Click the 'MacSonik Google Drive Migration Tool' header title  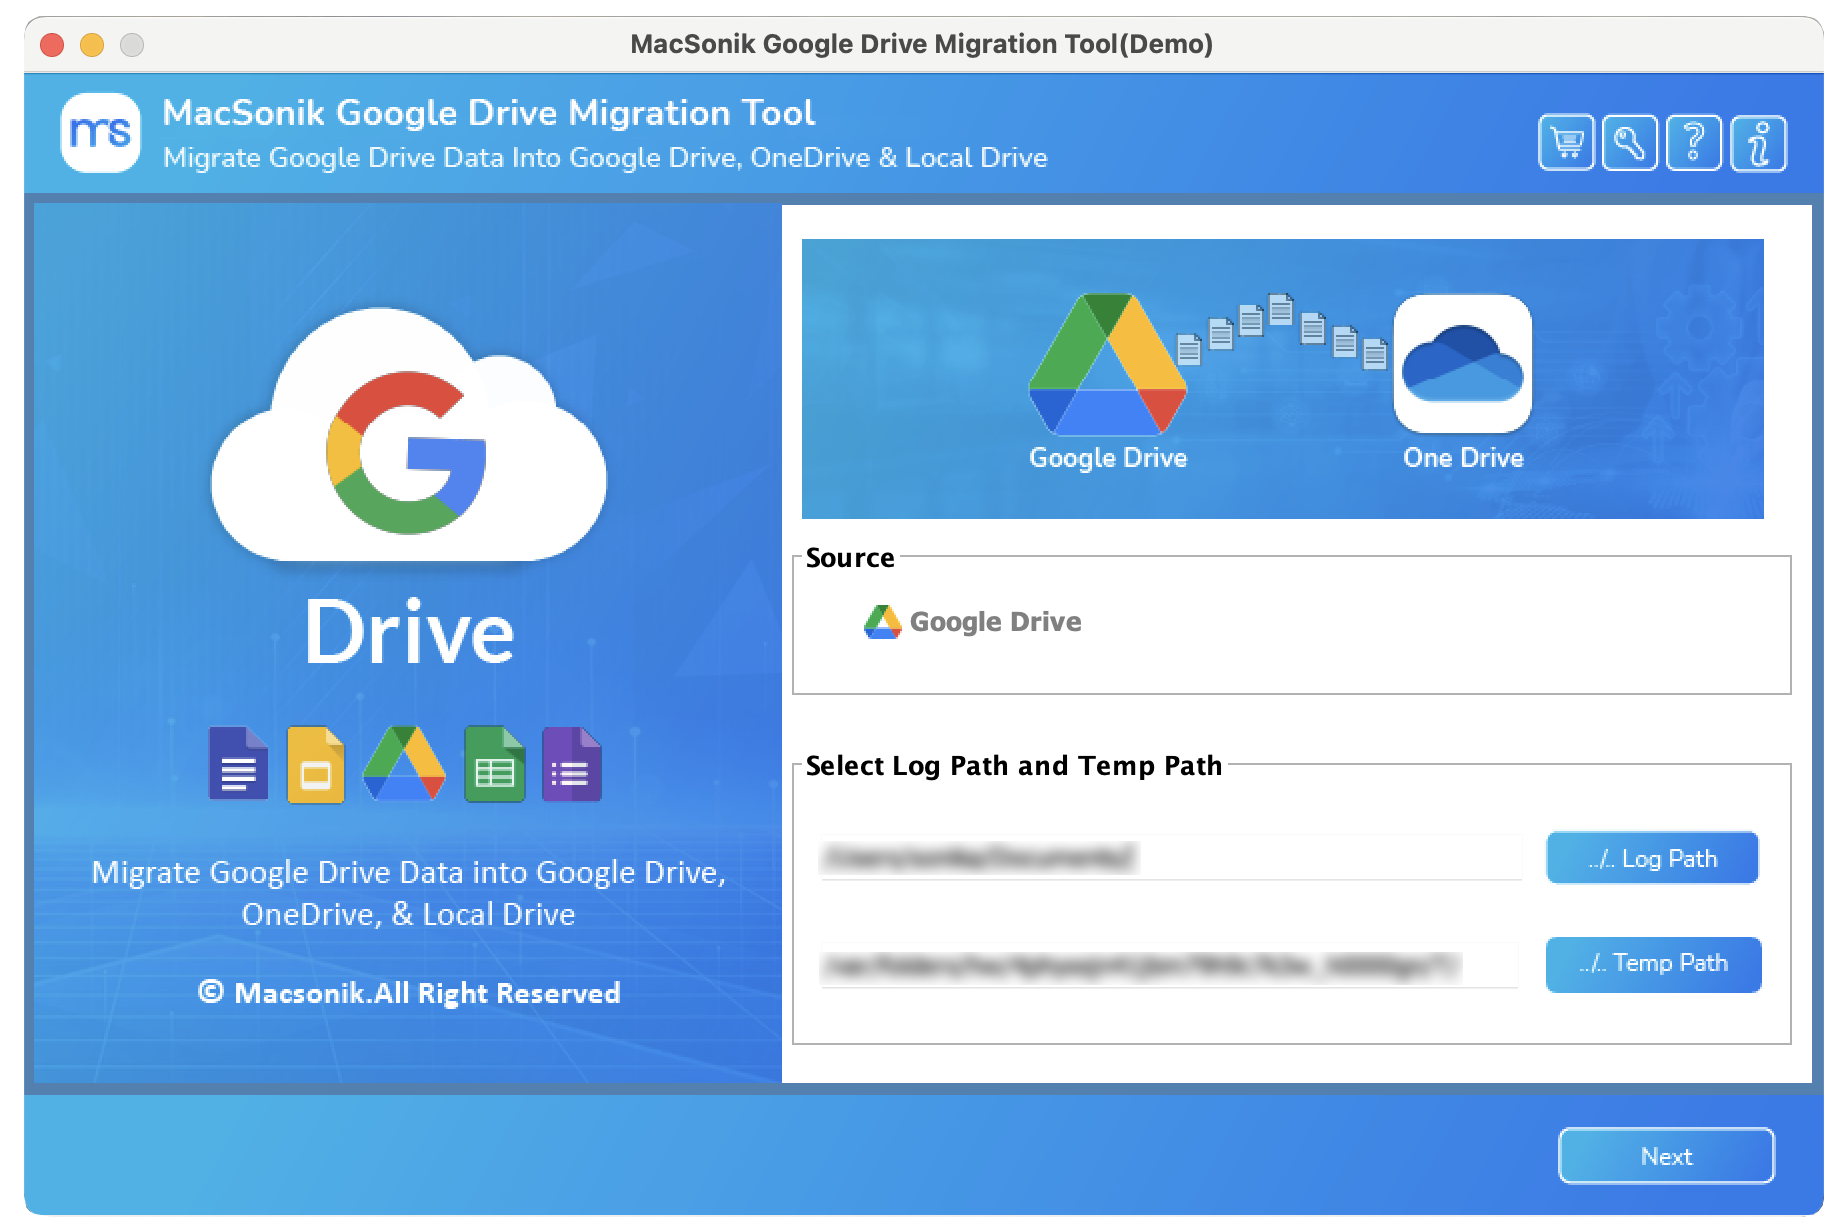[489, 113]
